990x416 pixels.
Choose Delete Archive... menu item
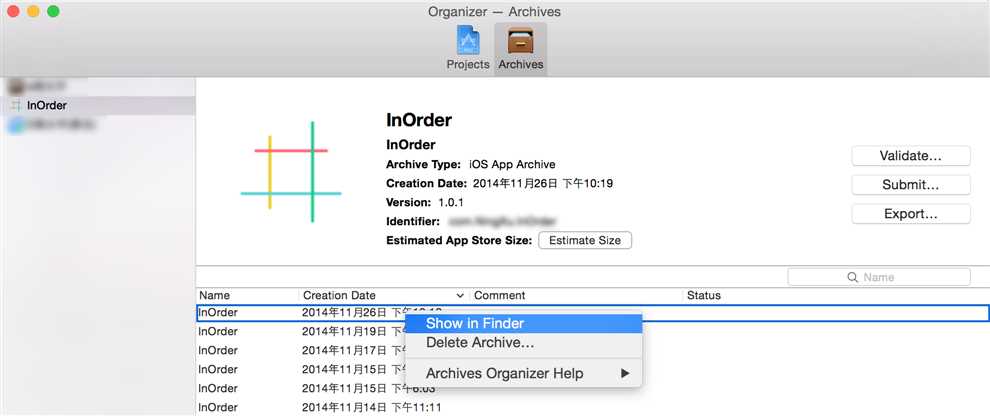pos(523,343)
